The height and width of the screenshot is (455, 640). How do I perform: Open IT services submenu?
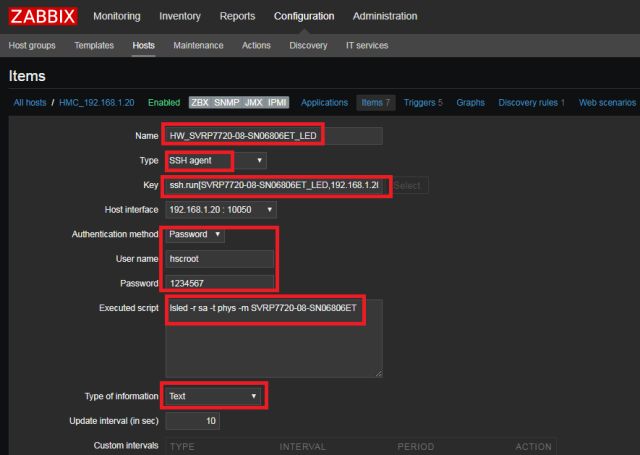pyautogui.click(x=367, y=45)
